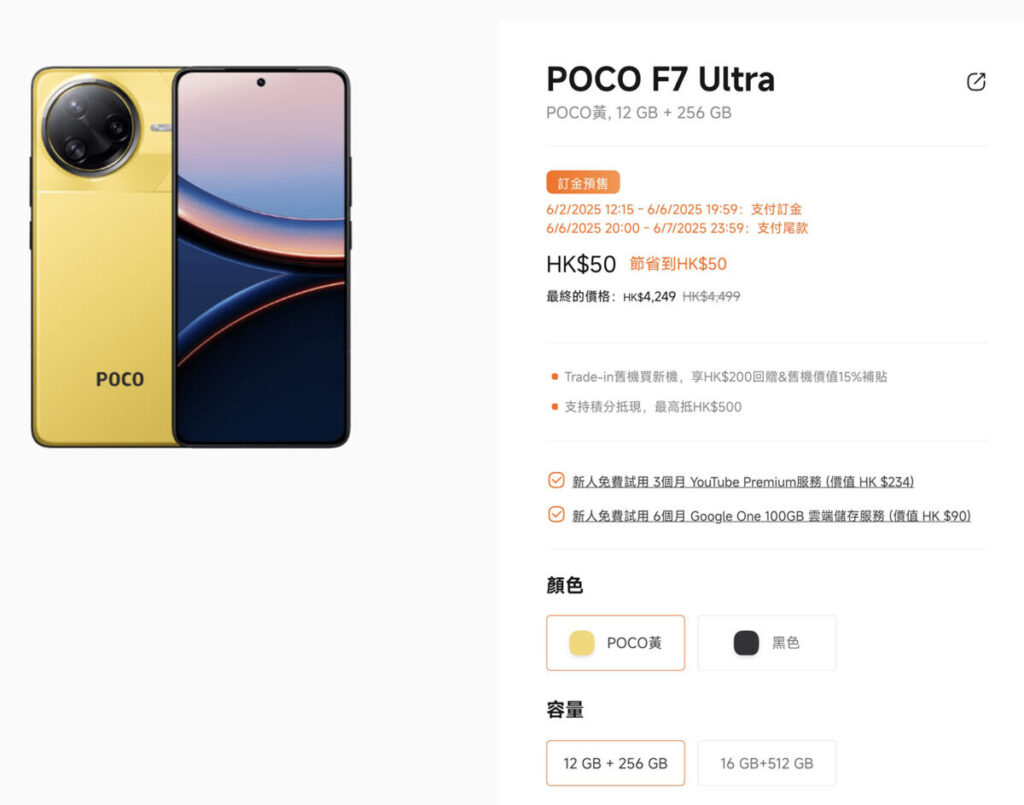
Task: Choose the 黑色 color option
Action: point(767,643)
